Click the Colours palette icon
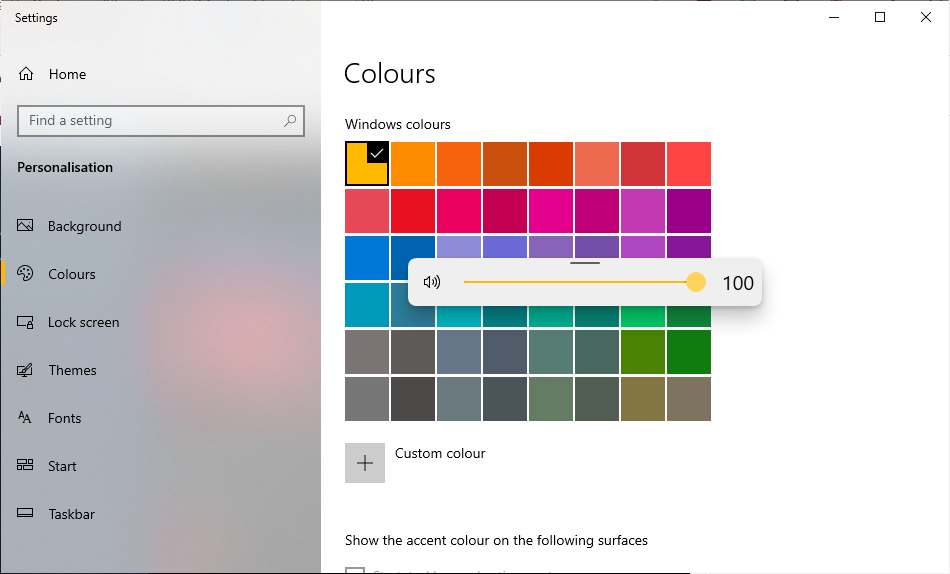950x574 pixels. pos(25,273)
